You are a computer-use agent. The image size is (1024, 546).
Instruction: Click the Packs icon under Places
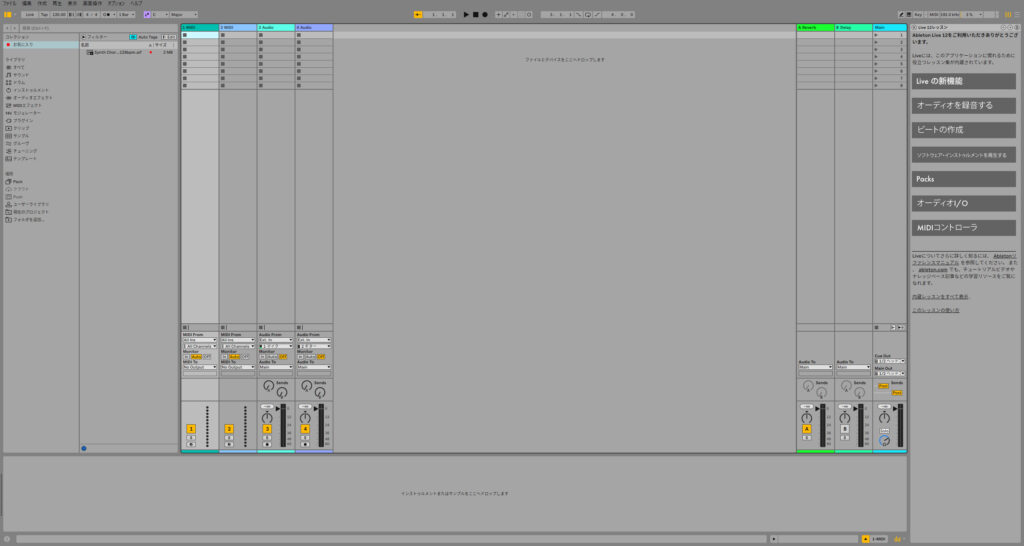pos(17,181)
